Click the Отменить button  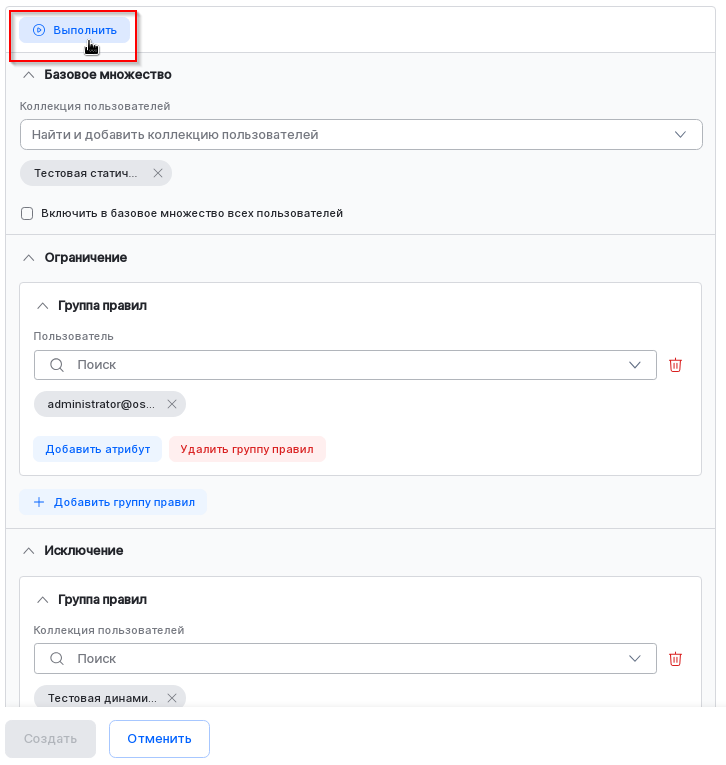point(159,739)
